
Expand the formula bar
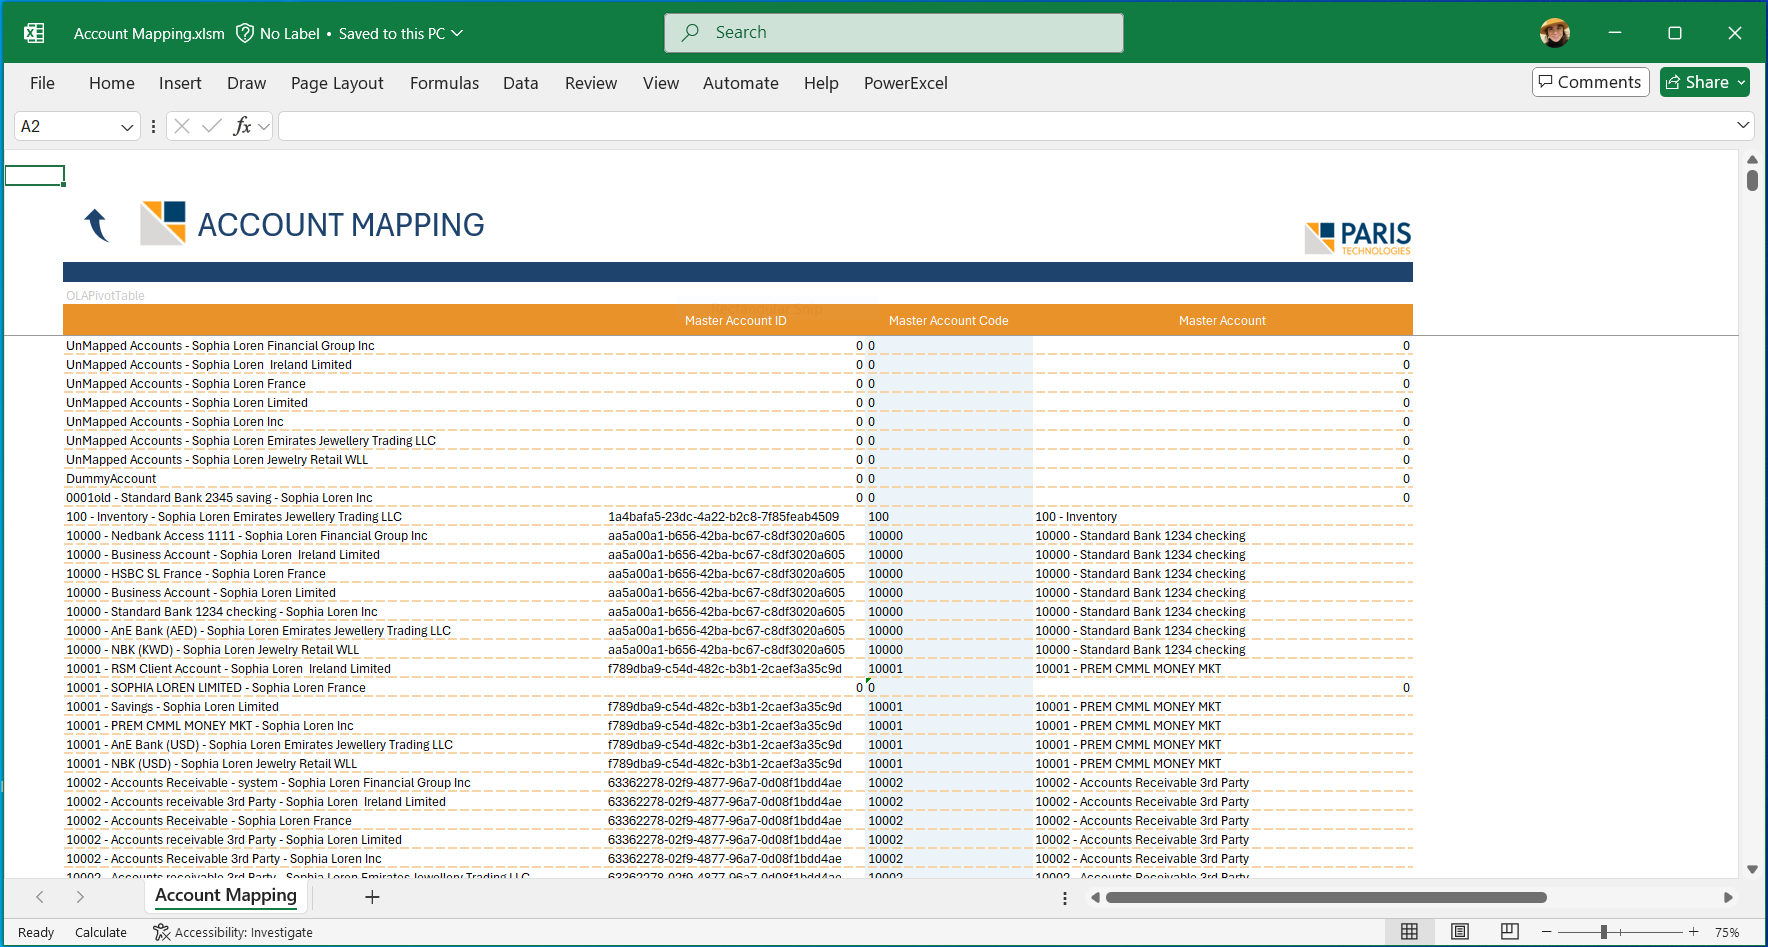tap(1743, 125)
